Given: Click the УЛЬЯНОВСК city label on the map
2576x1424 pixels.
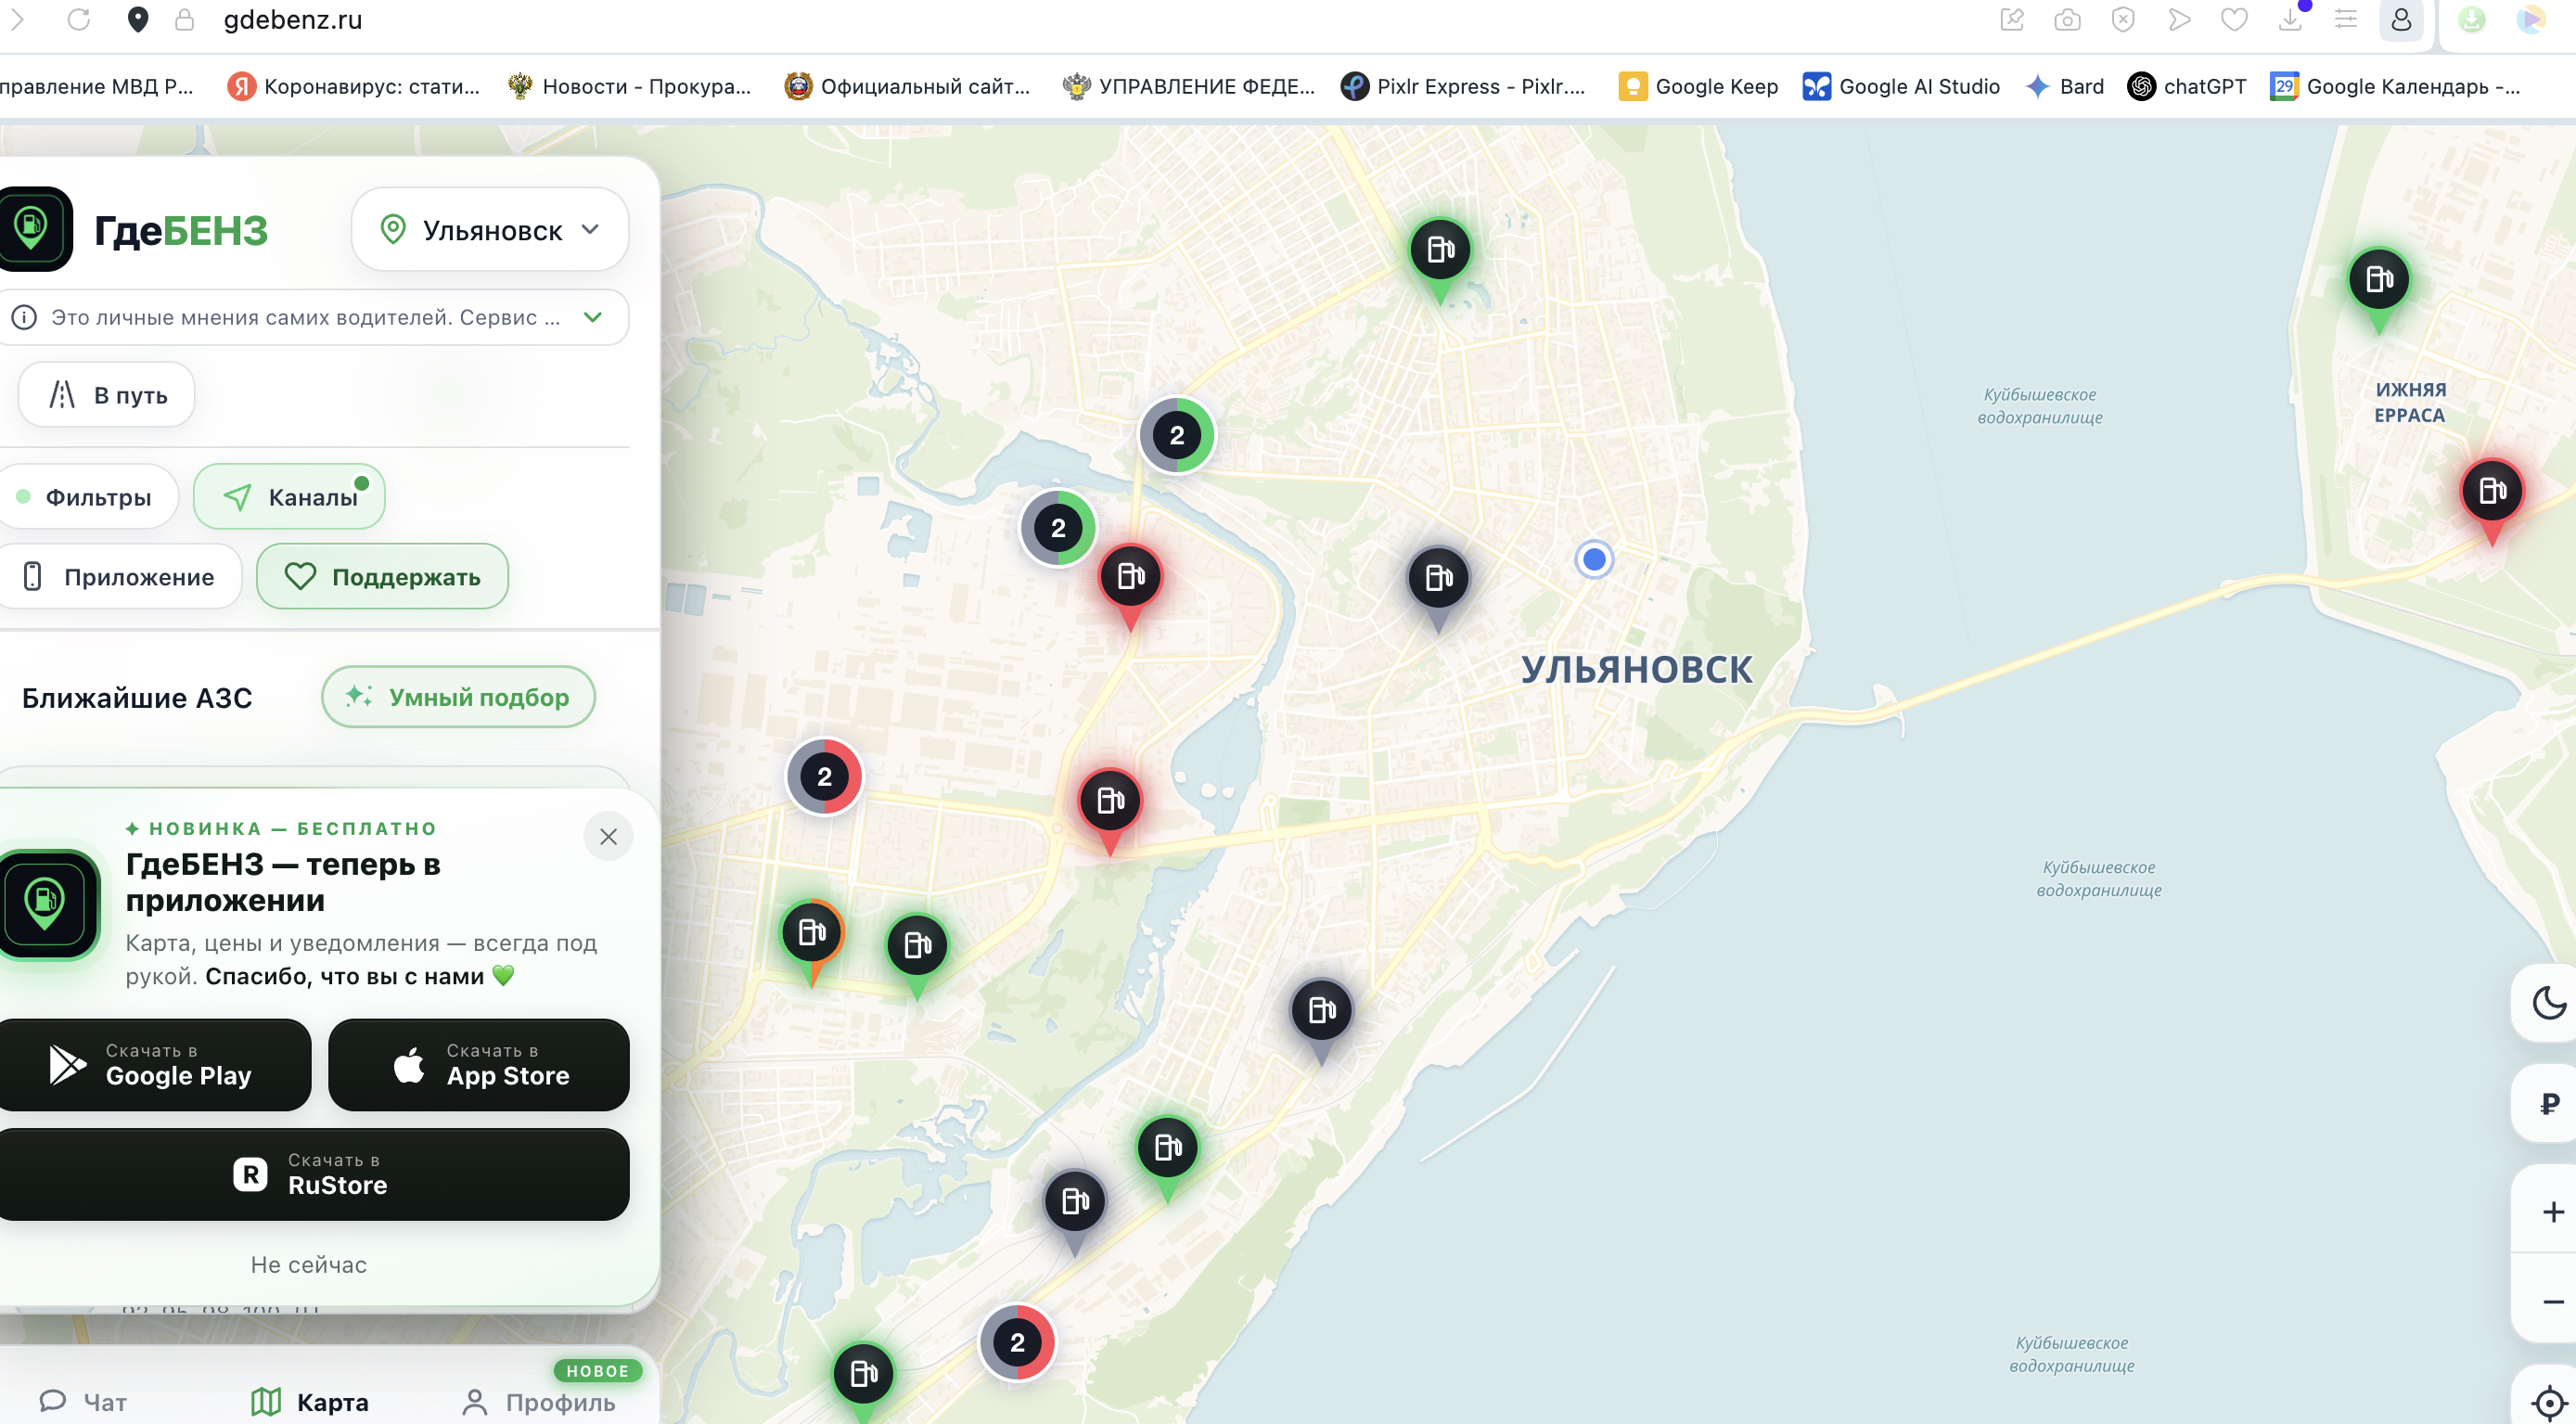Looking at the screenshot, I should [1637, 669].
